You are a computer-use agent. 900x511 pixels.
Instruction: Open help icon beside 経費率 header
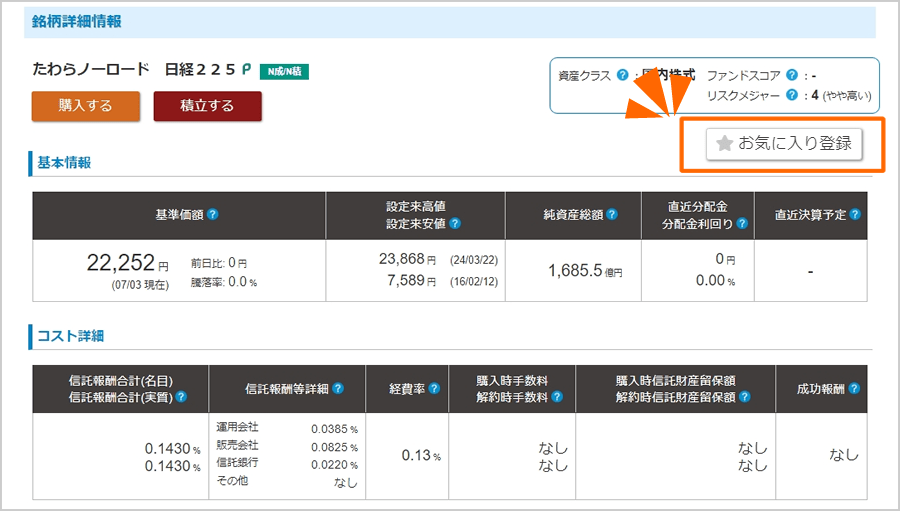coord(434,388)
